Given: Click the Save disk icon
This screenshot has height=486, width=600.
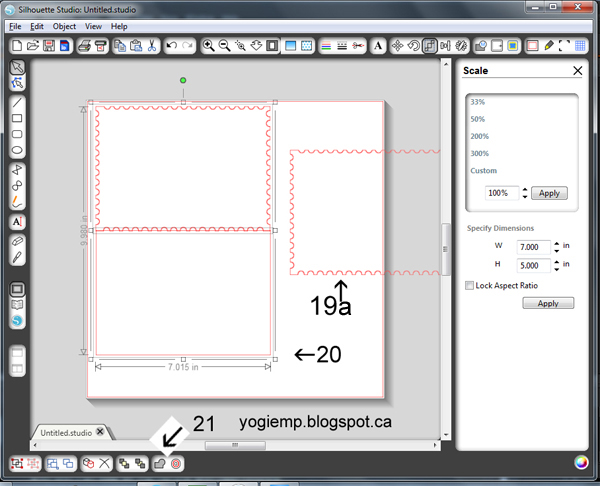Looking at the screenshot, I should point(48,46).
